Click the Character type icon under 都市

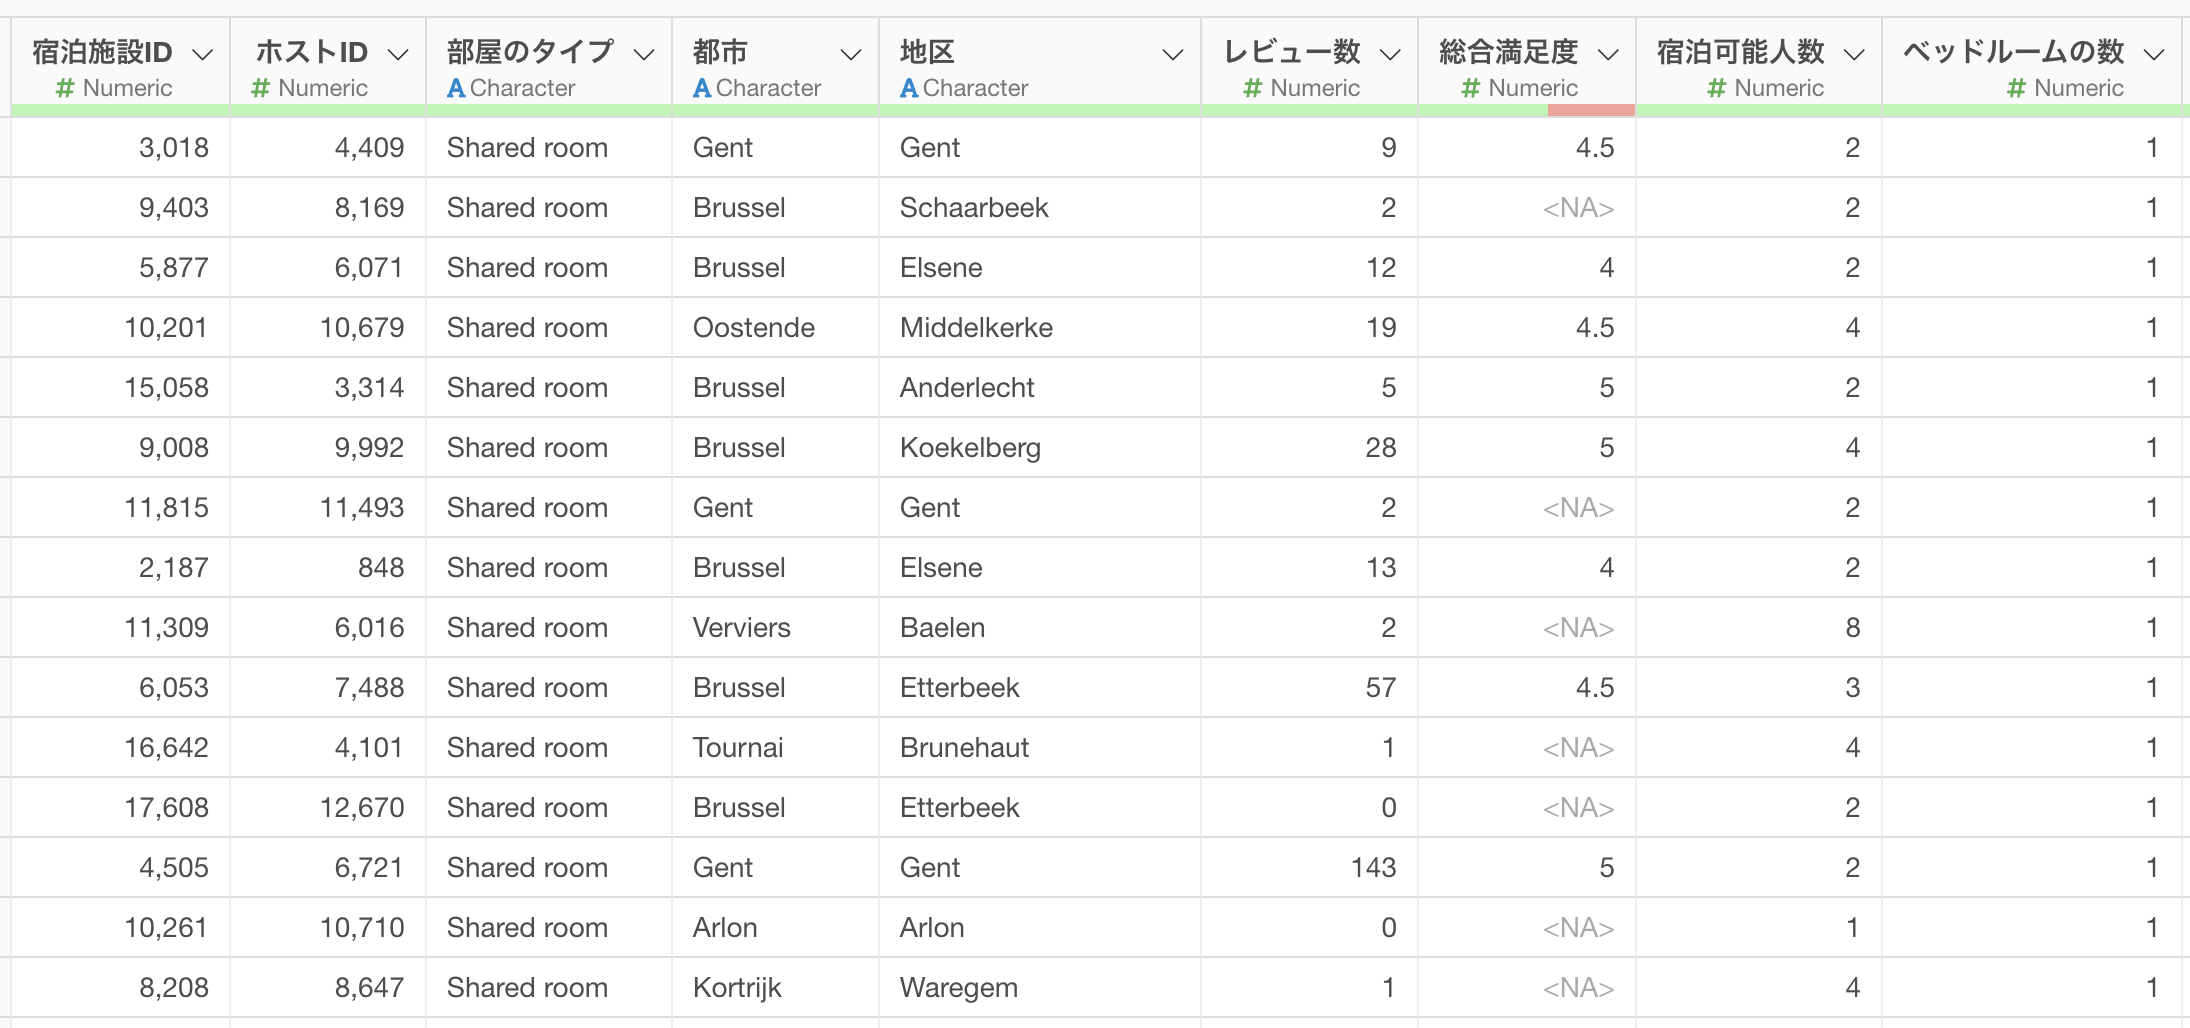702,88
